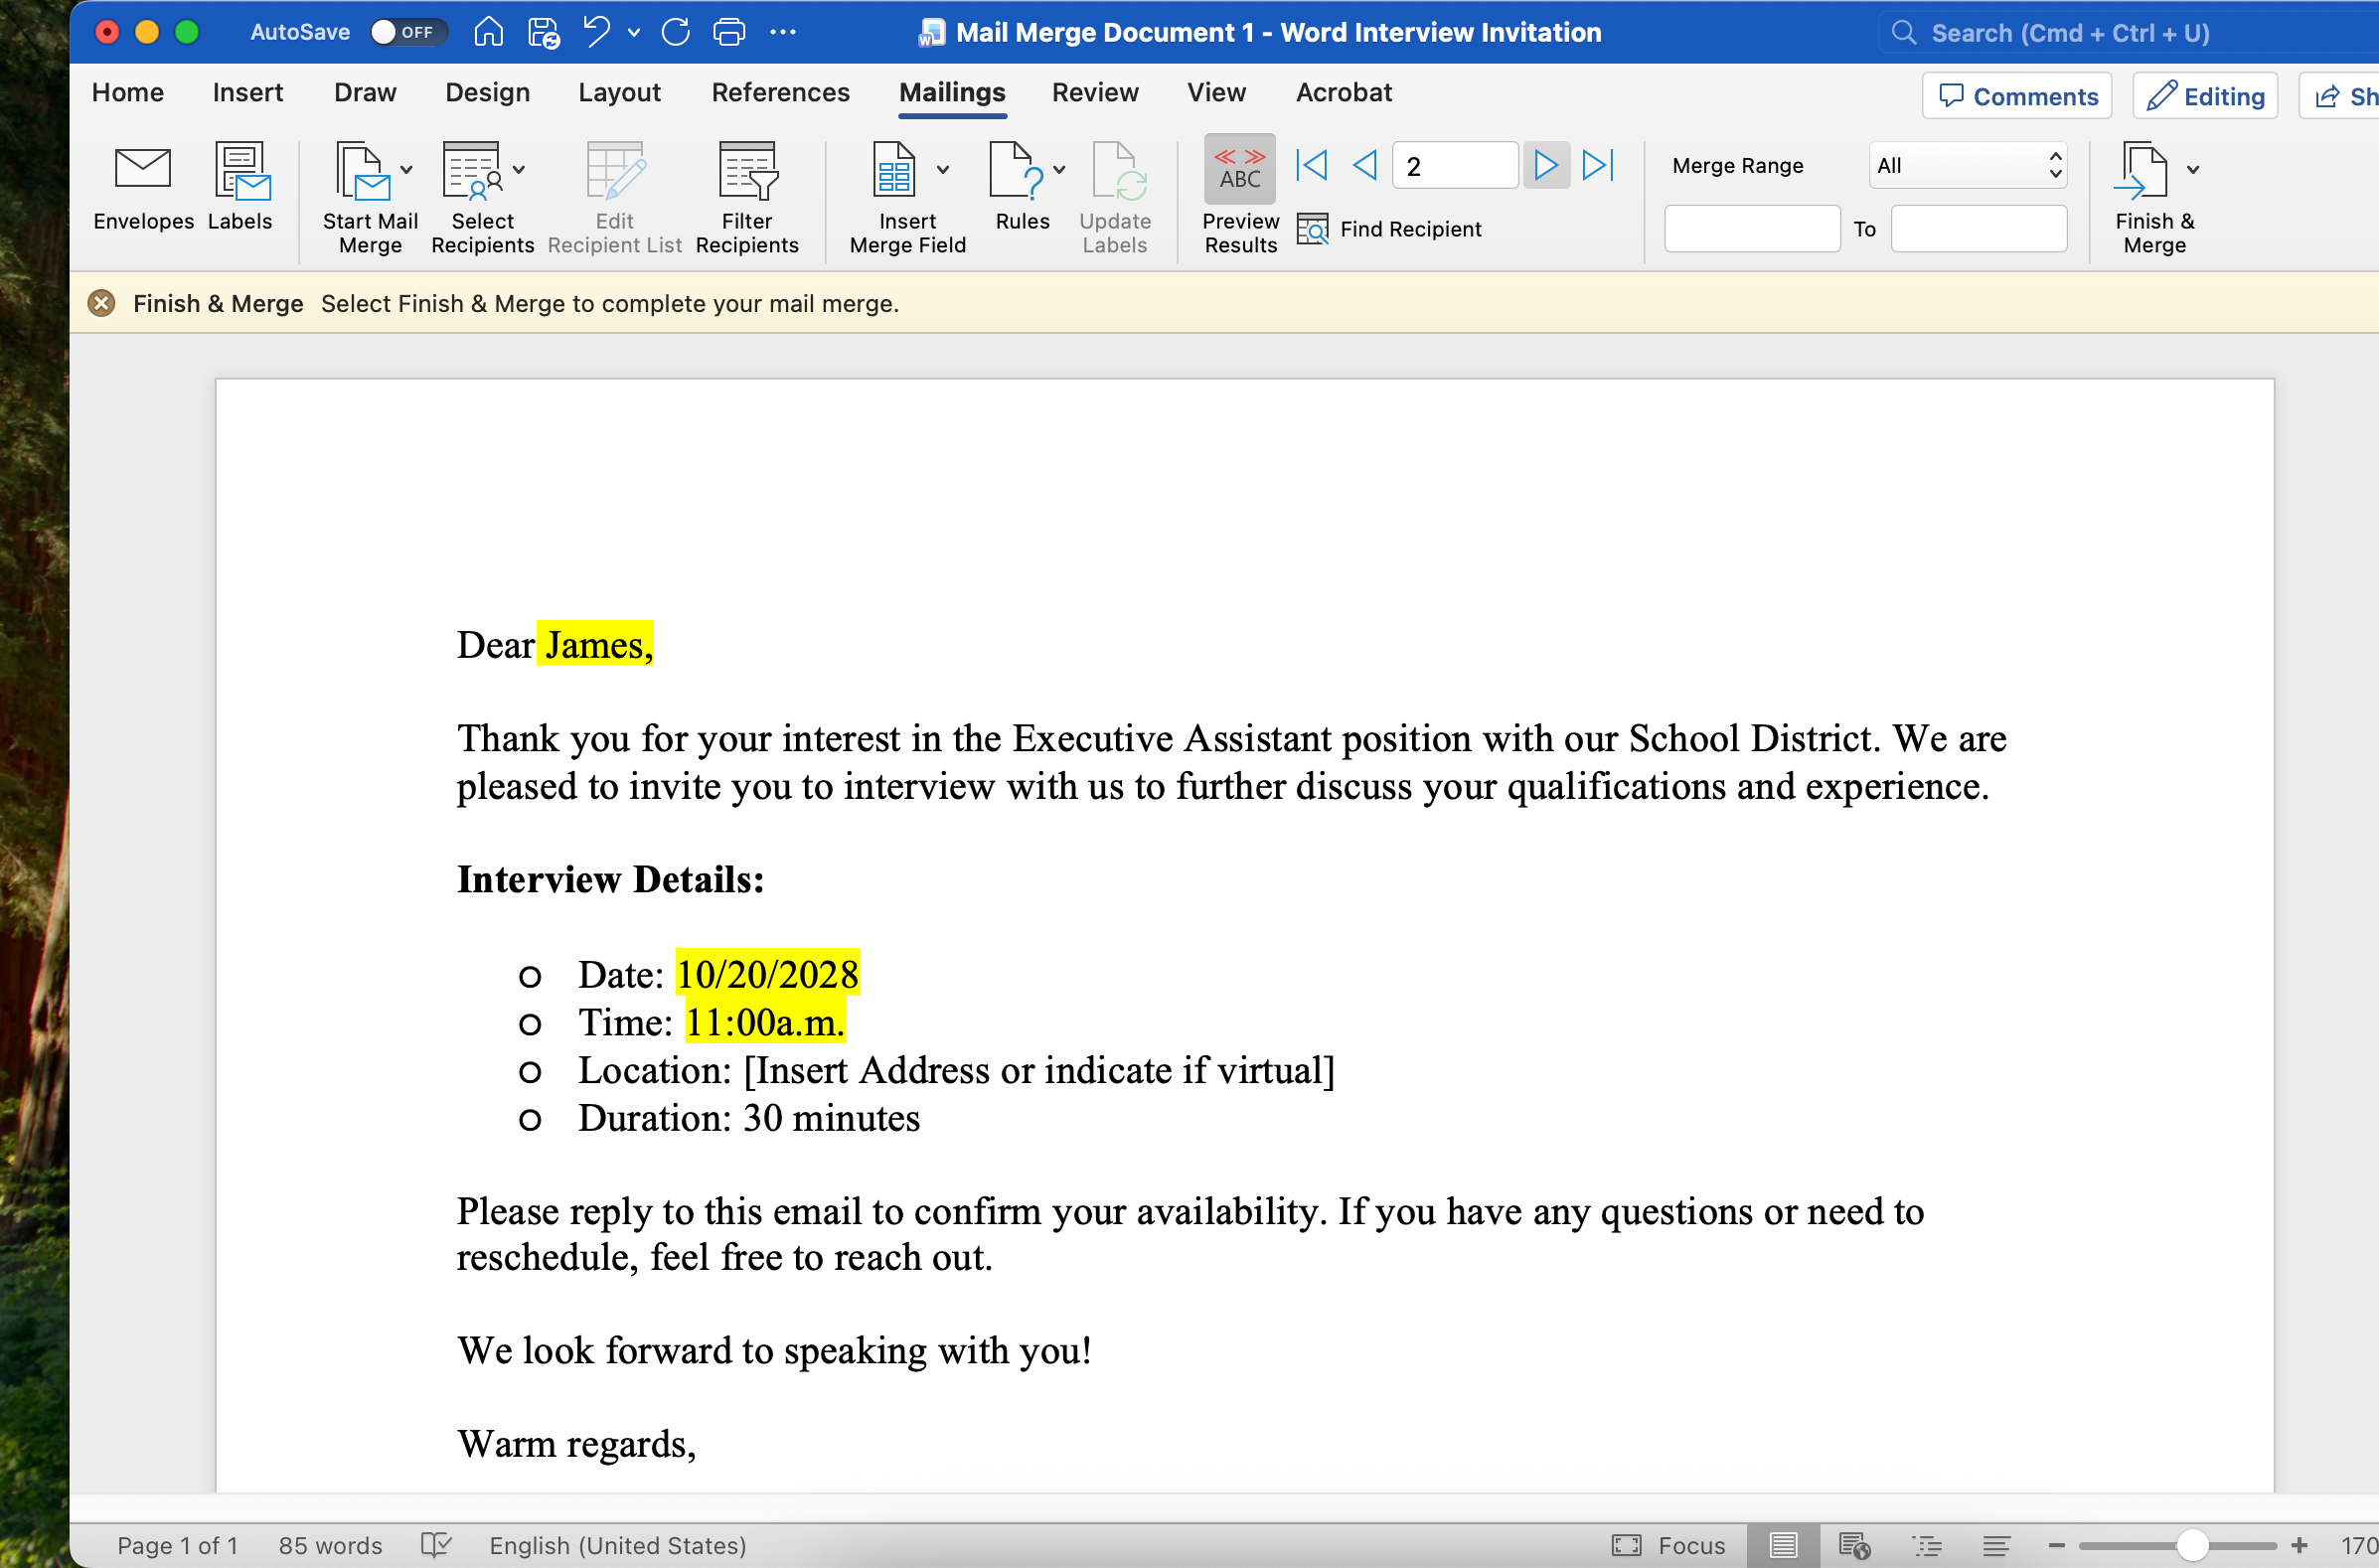Click the Filter Recipients icon
2379x1568 pixels.
click(747, 170)
